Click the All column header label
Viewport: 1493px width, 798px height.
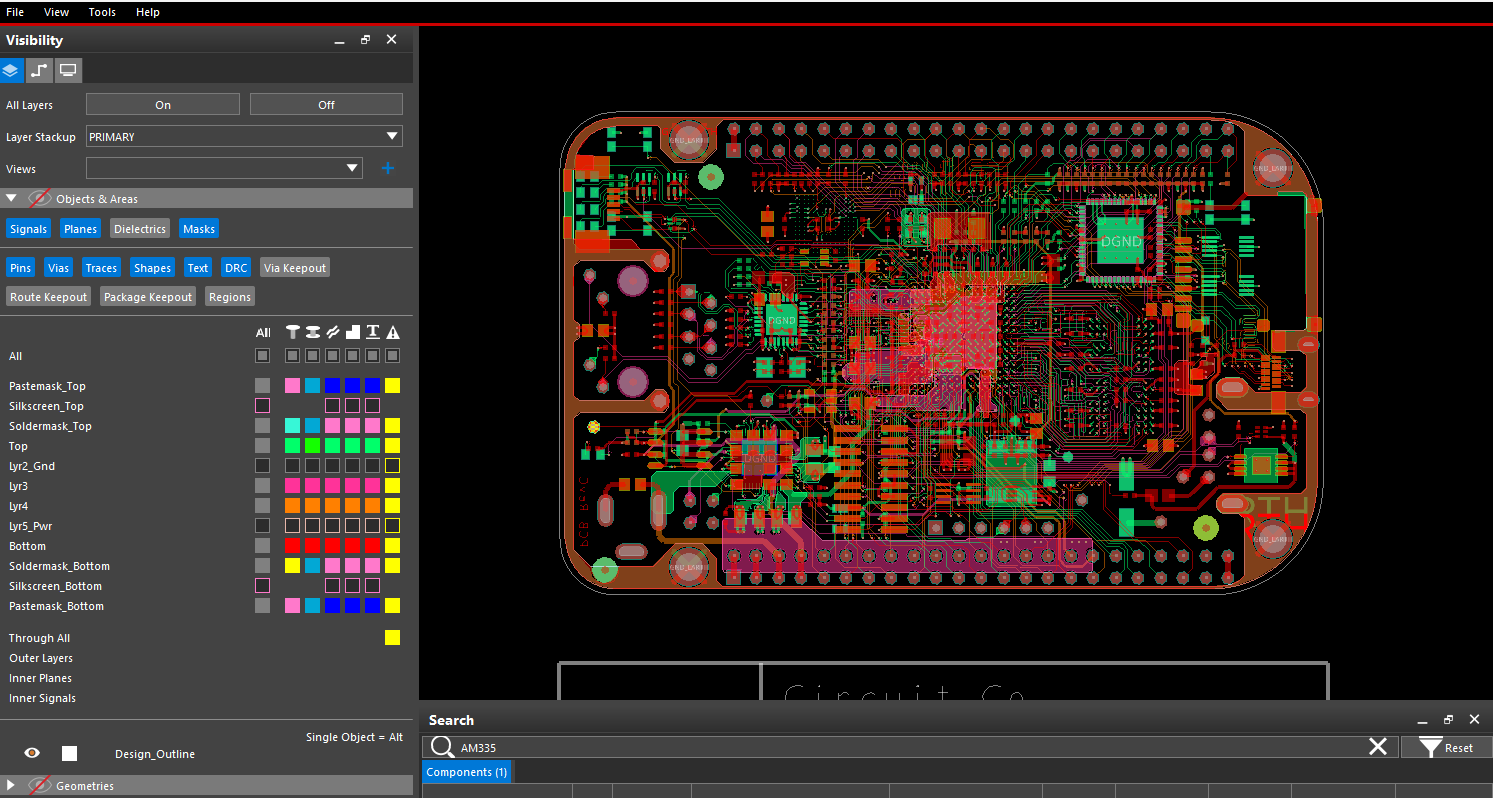(x=262, y=333)
